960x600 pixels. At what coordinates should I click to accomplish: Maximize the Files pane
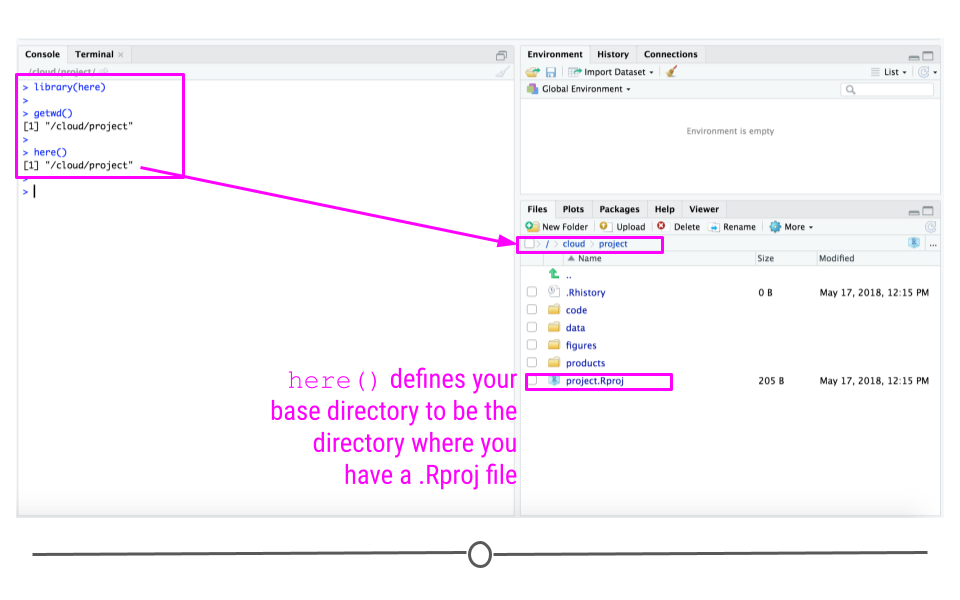(928, 211)
